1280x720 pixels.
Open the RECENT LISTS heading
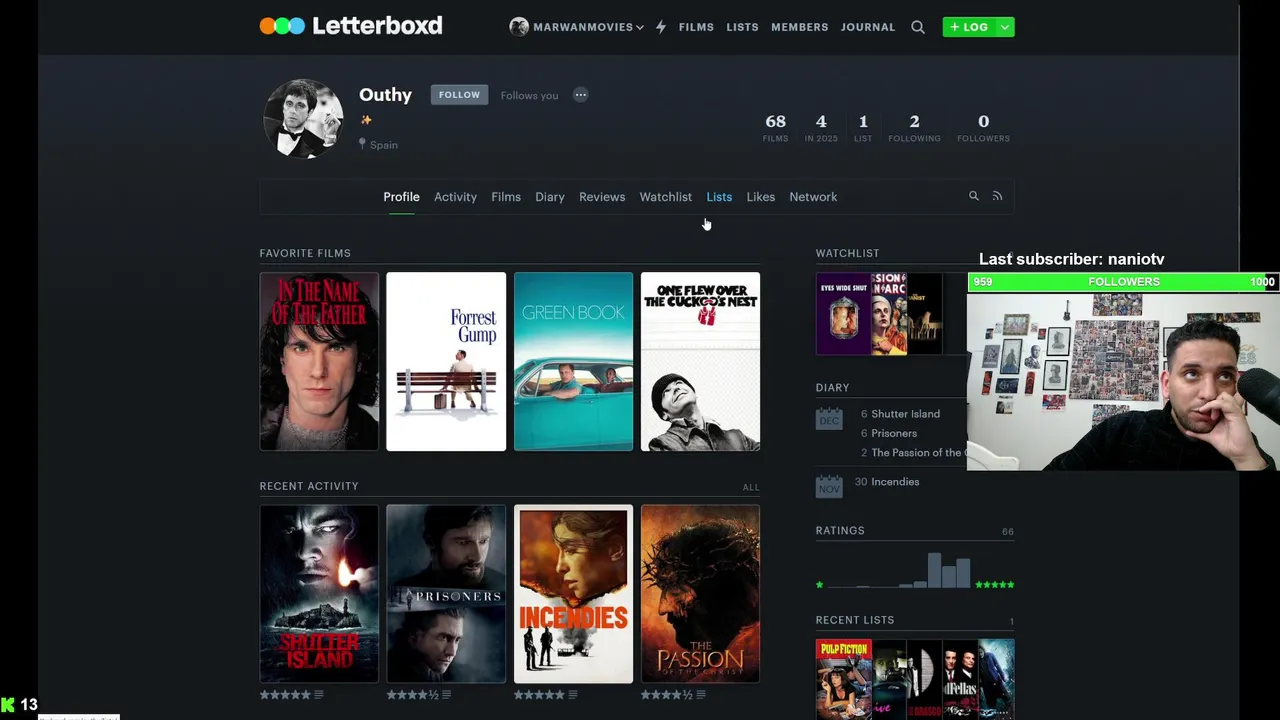pos(855,620)
